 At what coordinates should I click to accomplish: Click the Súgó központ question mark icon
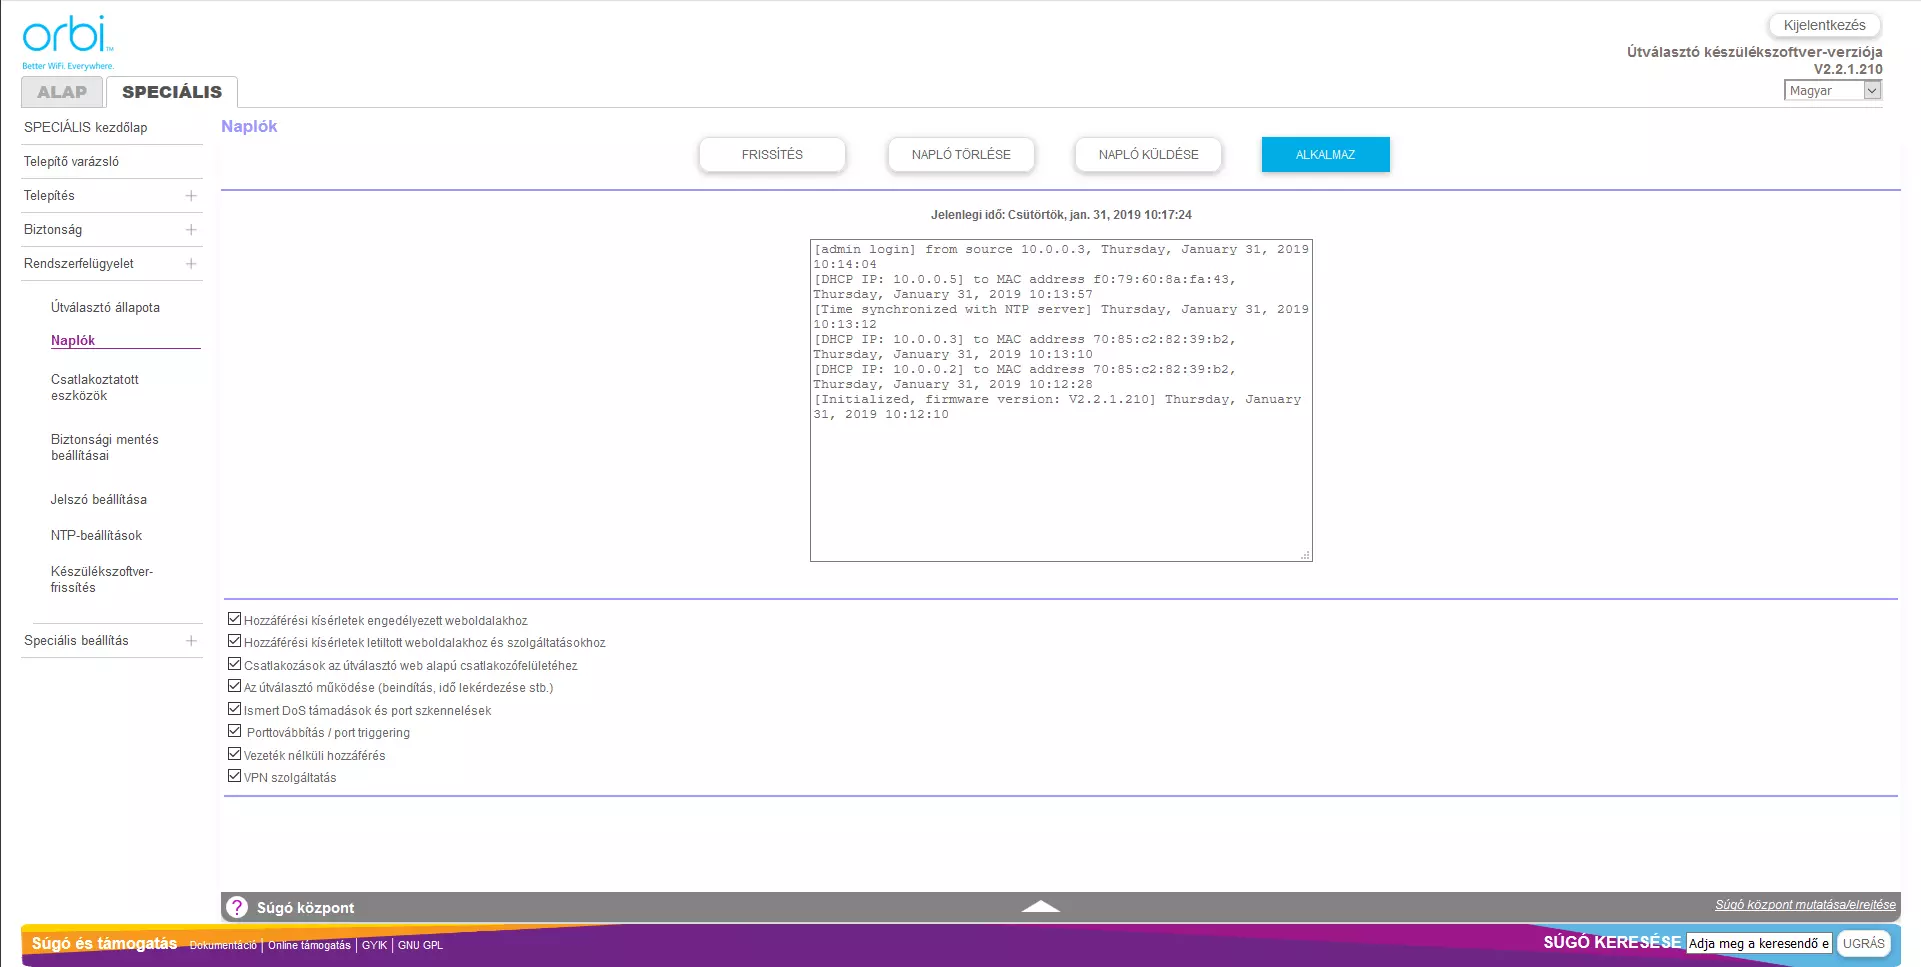[237, 907]
